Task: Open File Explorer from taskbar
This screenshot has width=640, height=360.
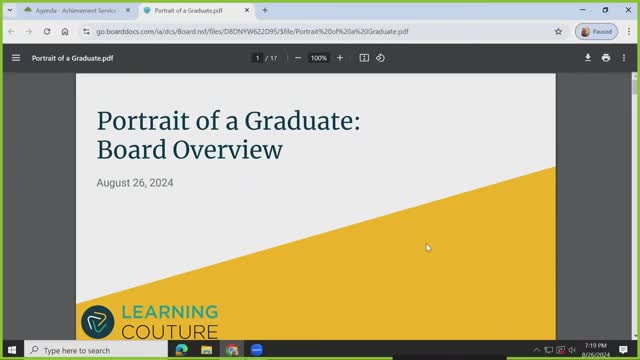Action: point(207,350)
